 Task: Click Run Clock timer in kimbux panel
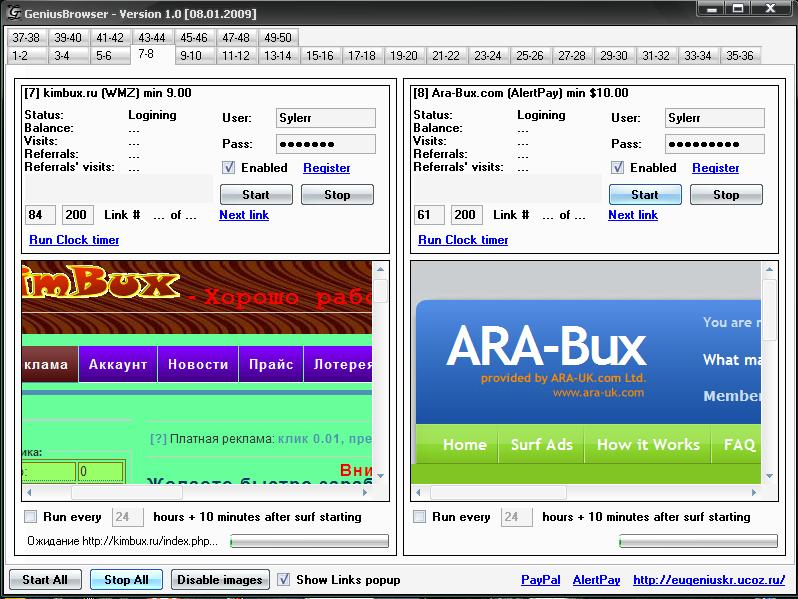[74, 240]
